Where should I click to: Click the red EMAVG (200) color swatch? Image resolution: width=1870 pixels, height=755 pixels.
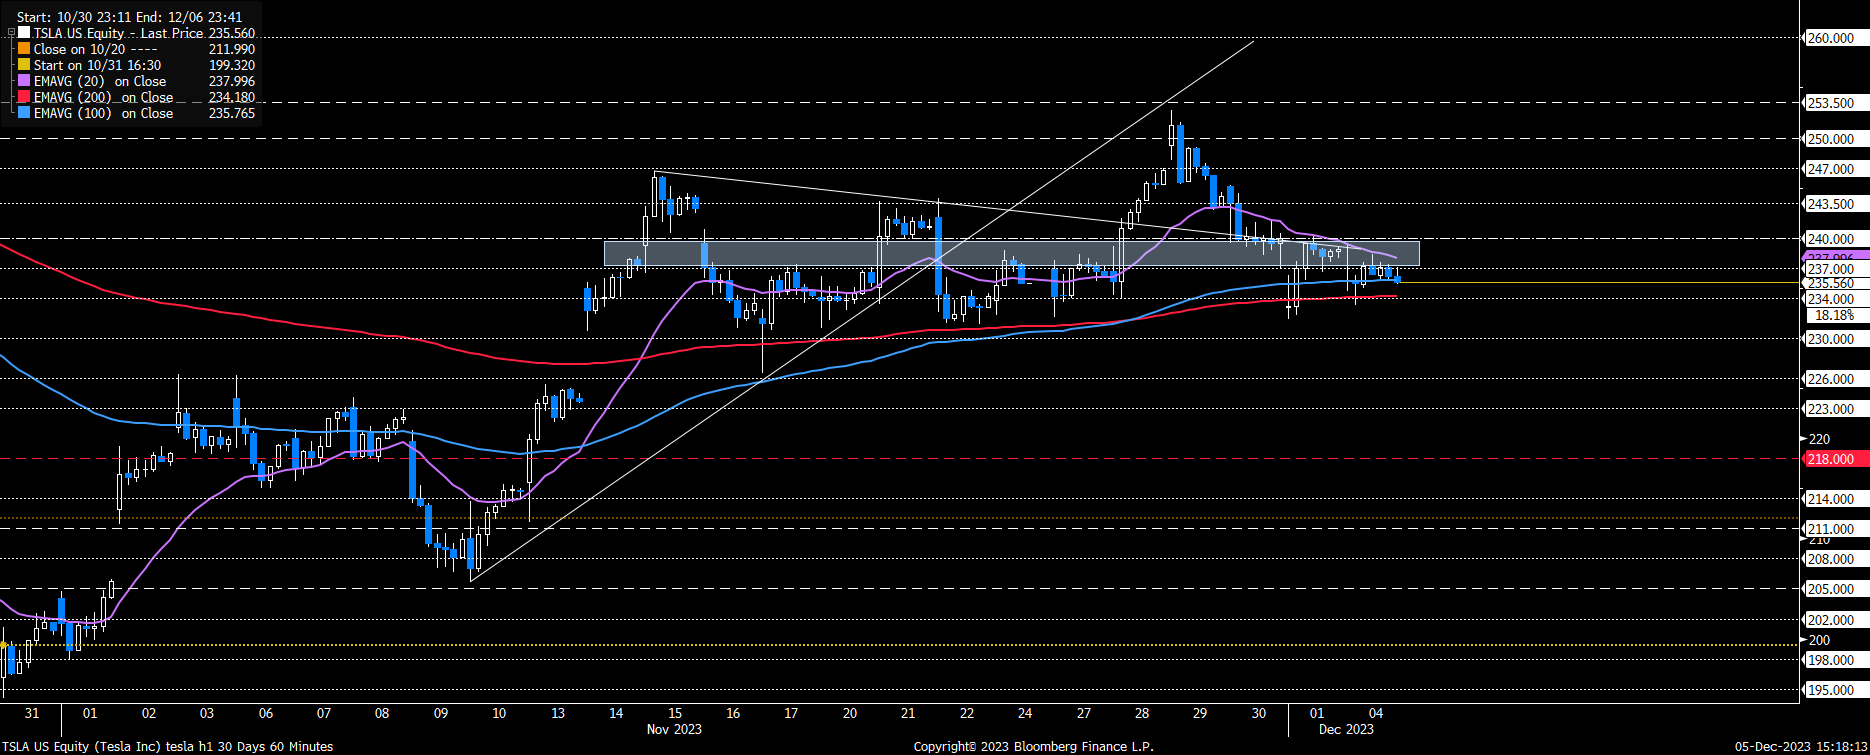pos(24,97)
